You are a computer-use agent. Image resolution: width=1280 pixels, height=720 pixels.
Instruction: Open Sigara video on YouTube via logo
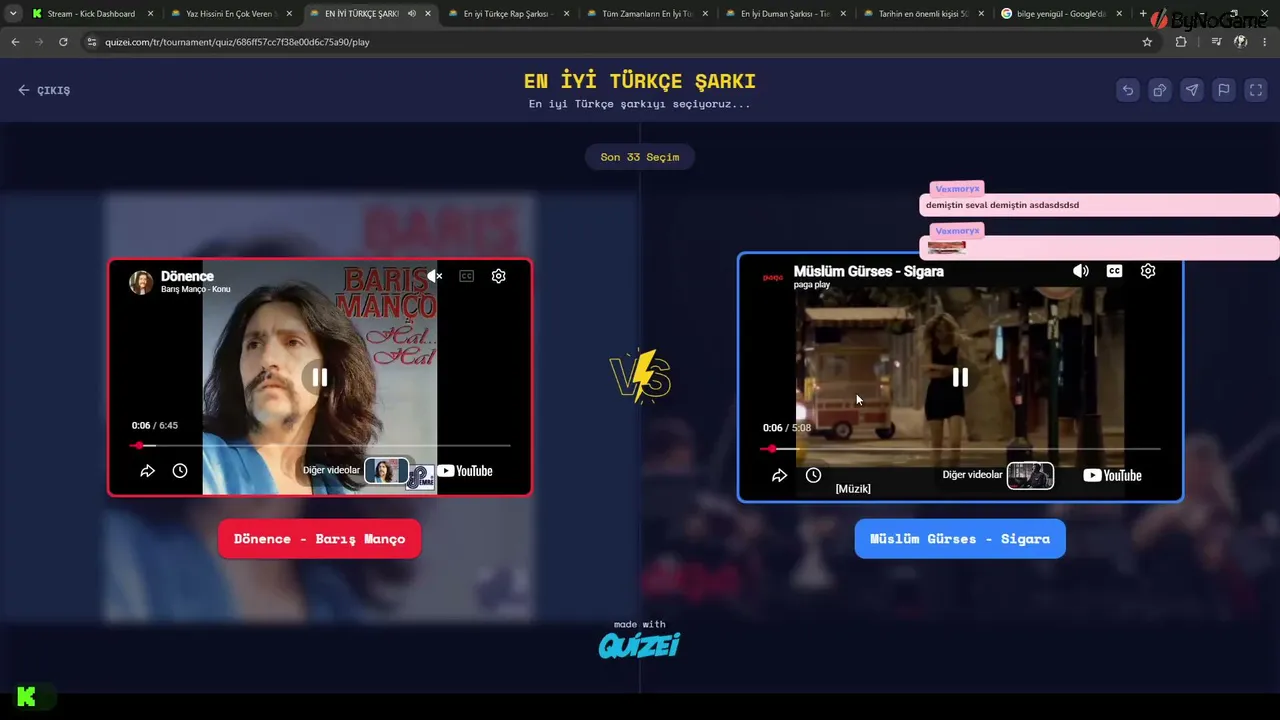point(1112,476)
